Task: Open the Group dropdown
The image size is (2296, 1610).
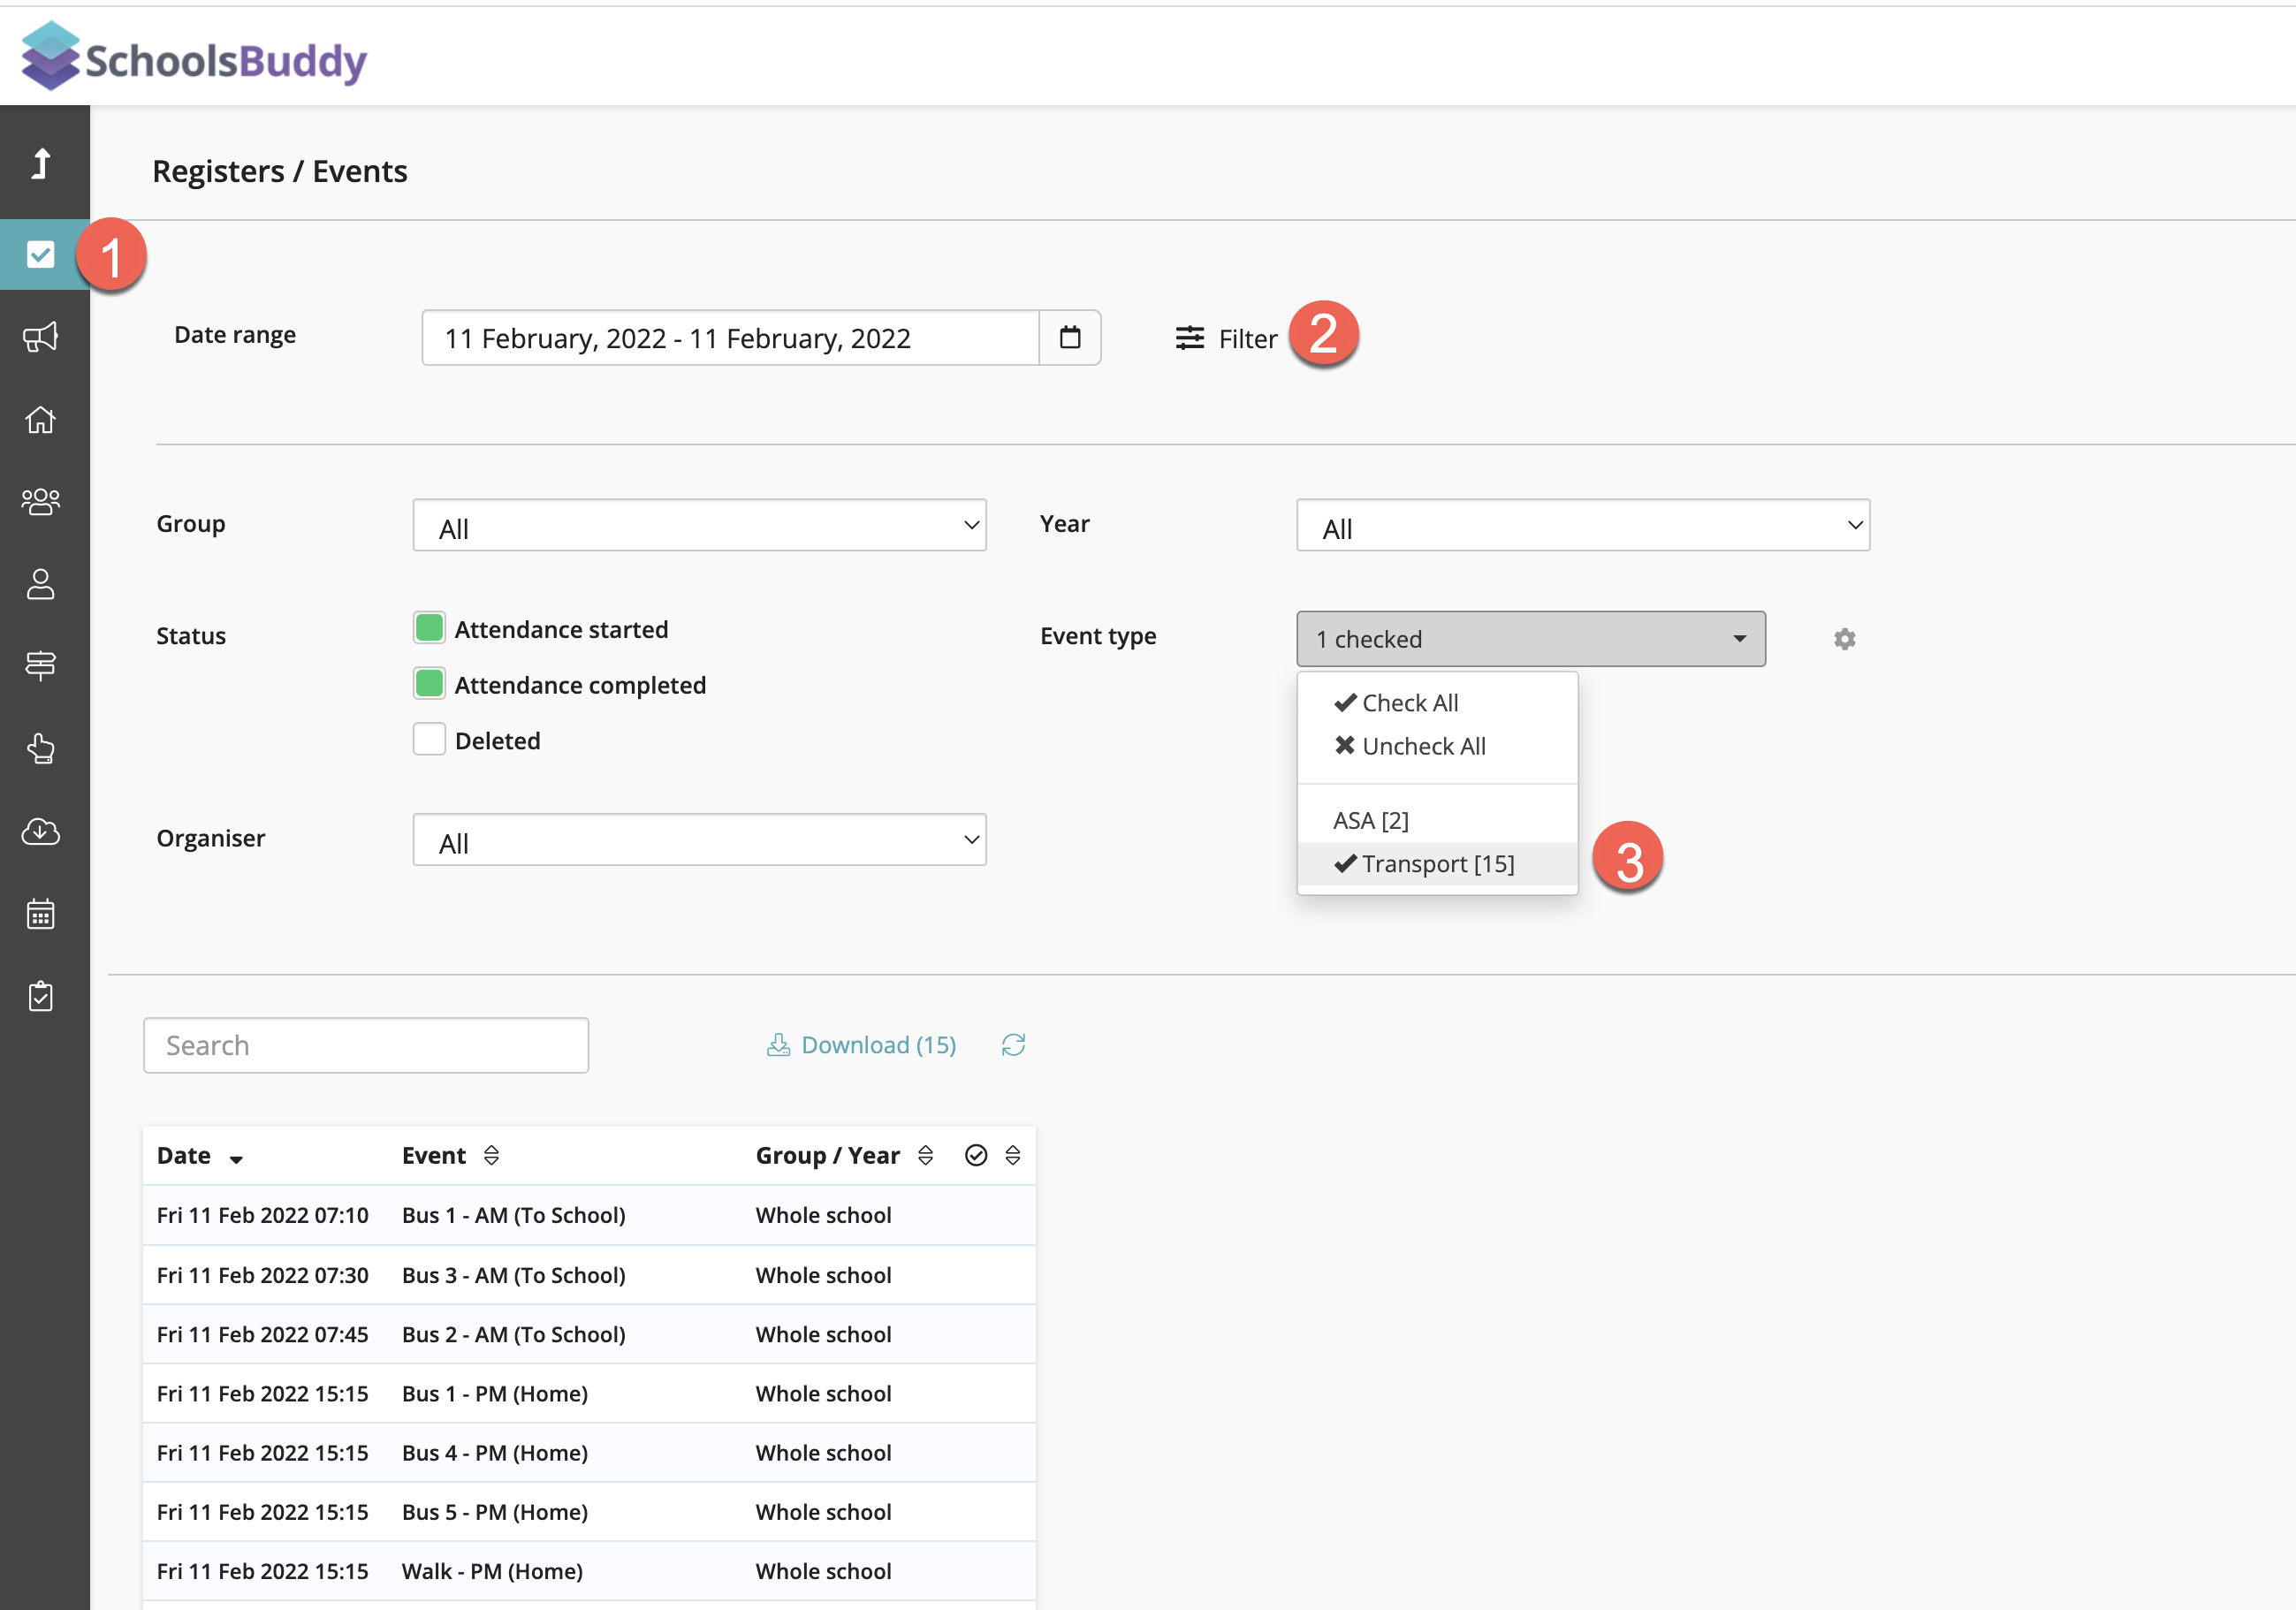Action: (700, 525)
